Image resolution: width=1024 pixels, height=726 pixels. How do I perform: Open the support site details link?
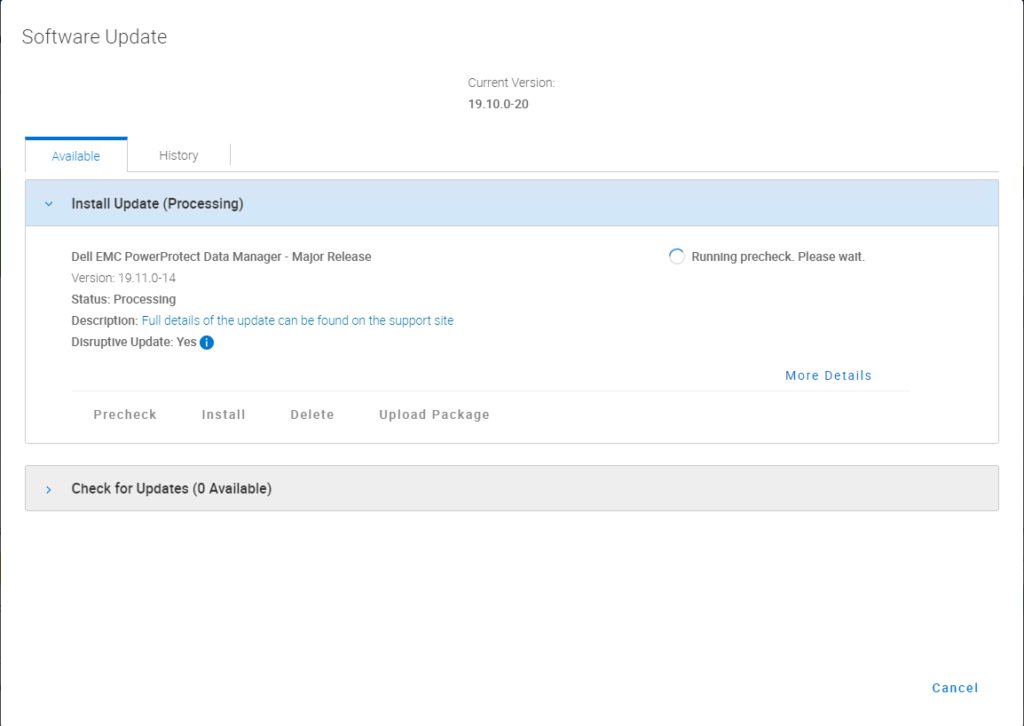tap(297, 320)
